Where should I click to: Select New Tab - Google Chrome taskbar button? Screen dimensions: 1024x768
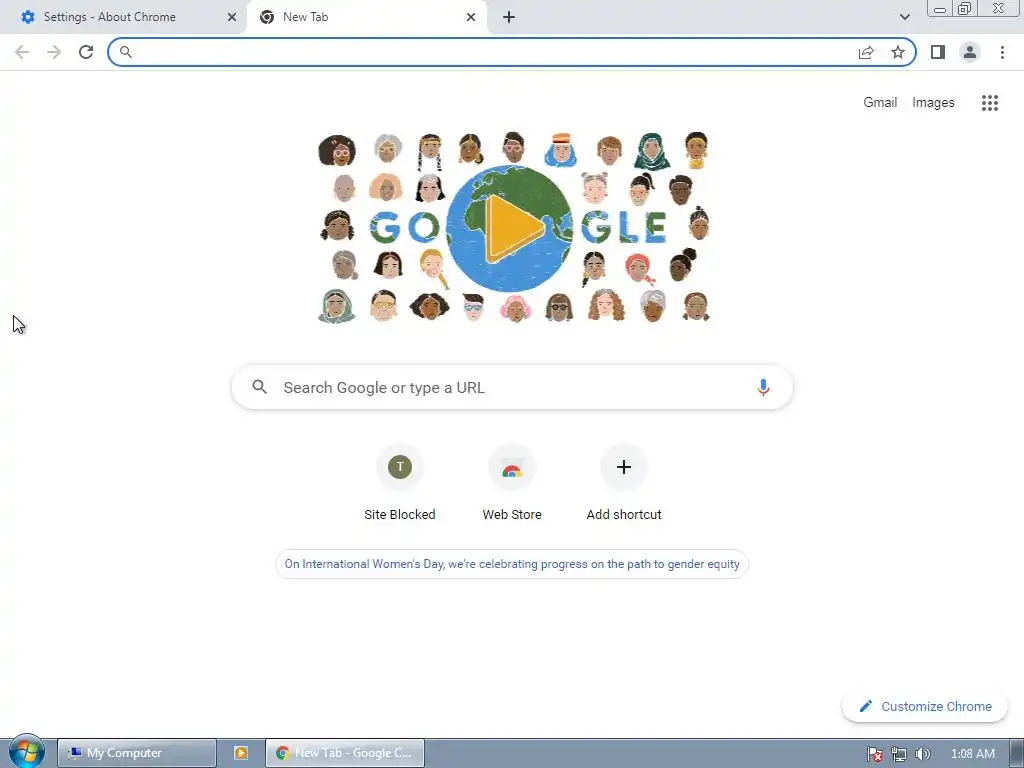point(345,753)
